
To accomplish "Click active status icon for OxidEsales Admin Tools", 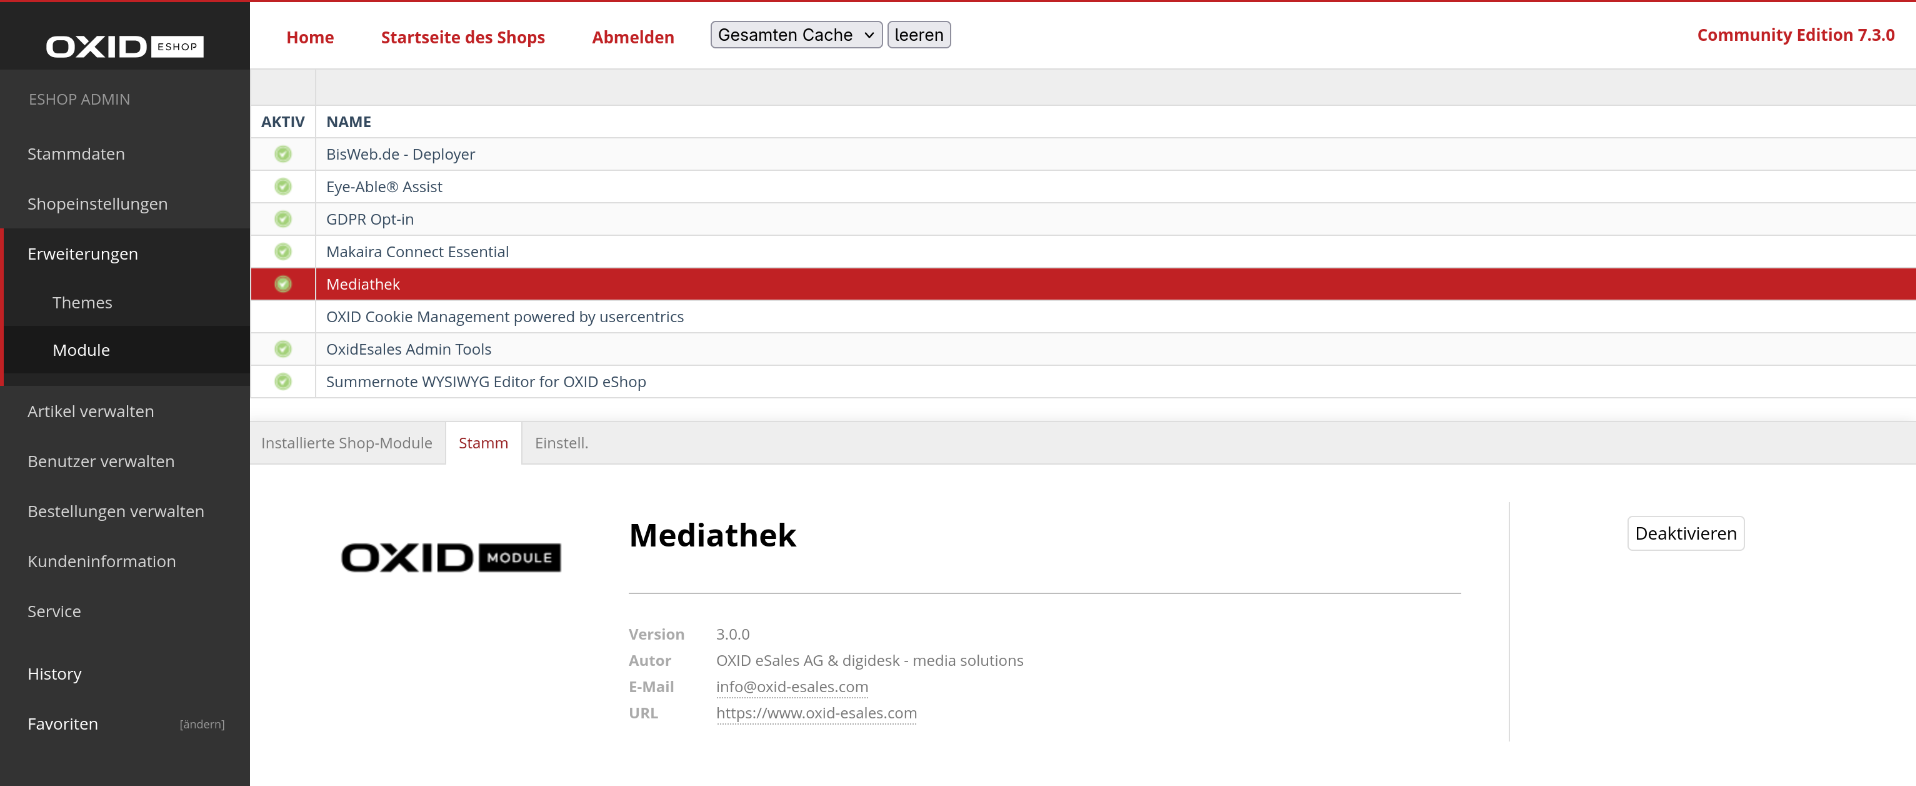I will pos(283,349).
